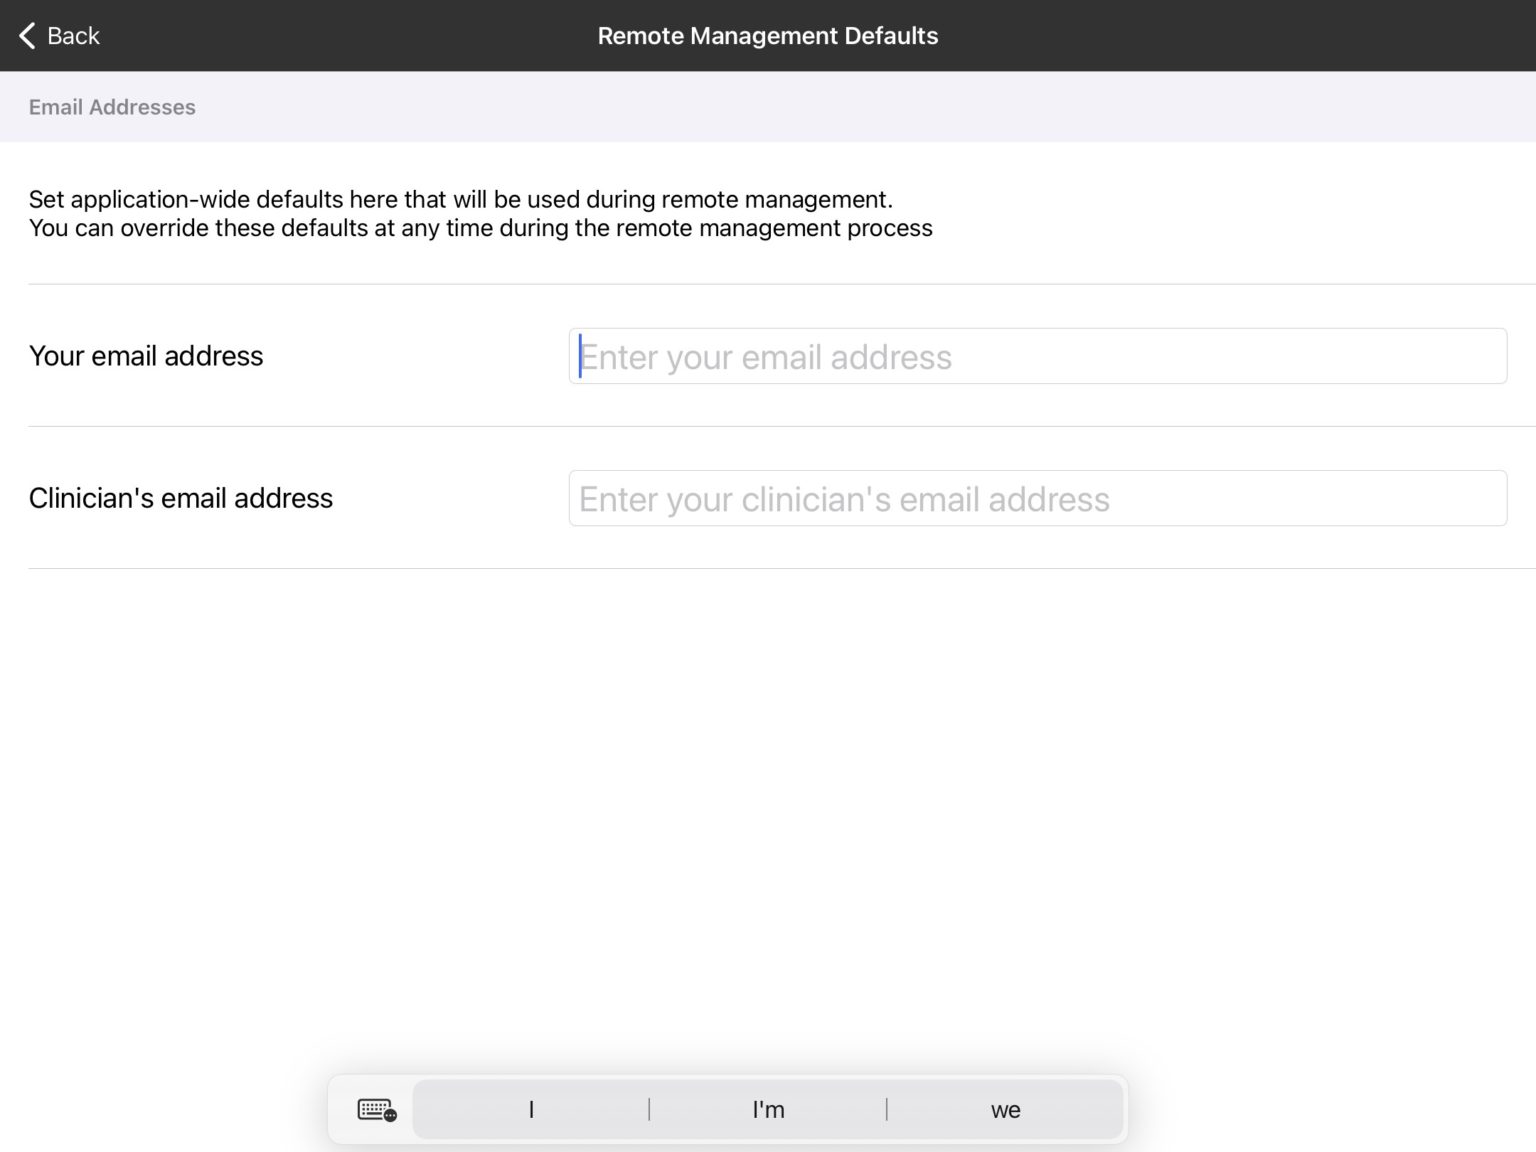Image resolution: width=1536 pixels, height=1152 pixels.
Task: Click the Back text label
Action: [x=73, y=36]
